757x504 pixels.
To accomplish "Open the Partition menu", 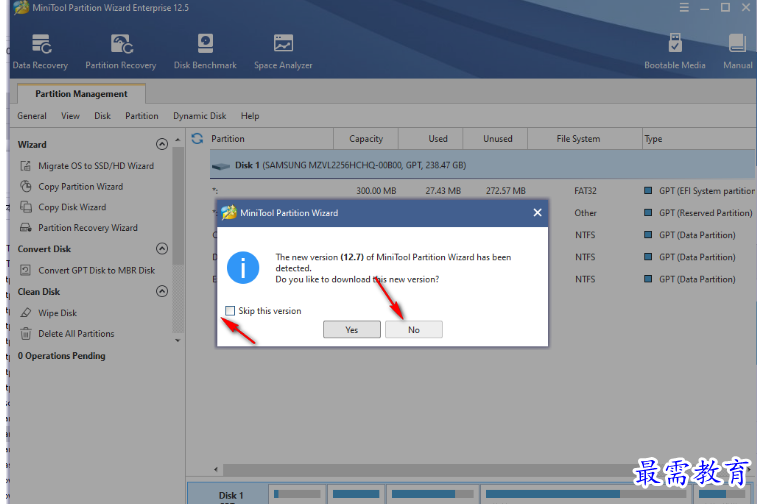I will point(142,116).
